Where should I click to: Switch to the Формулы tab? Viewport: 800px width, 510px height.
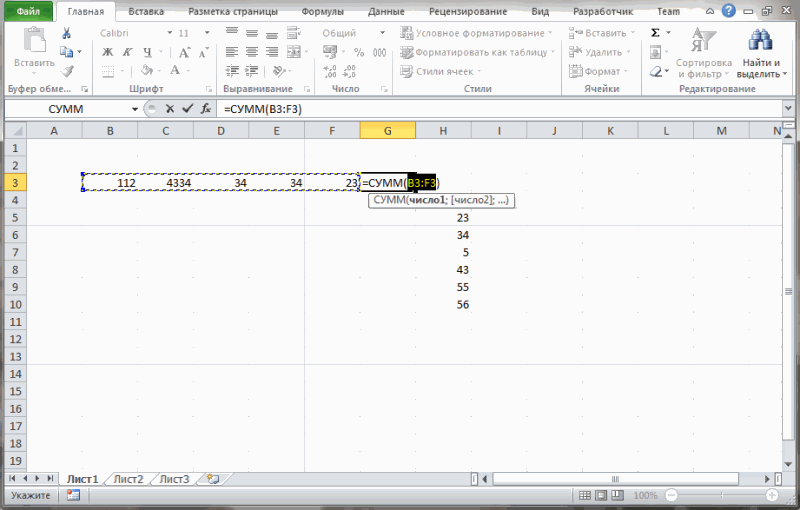[322, 11]
